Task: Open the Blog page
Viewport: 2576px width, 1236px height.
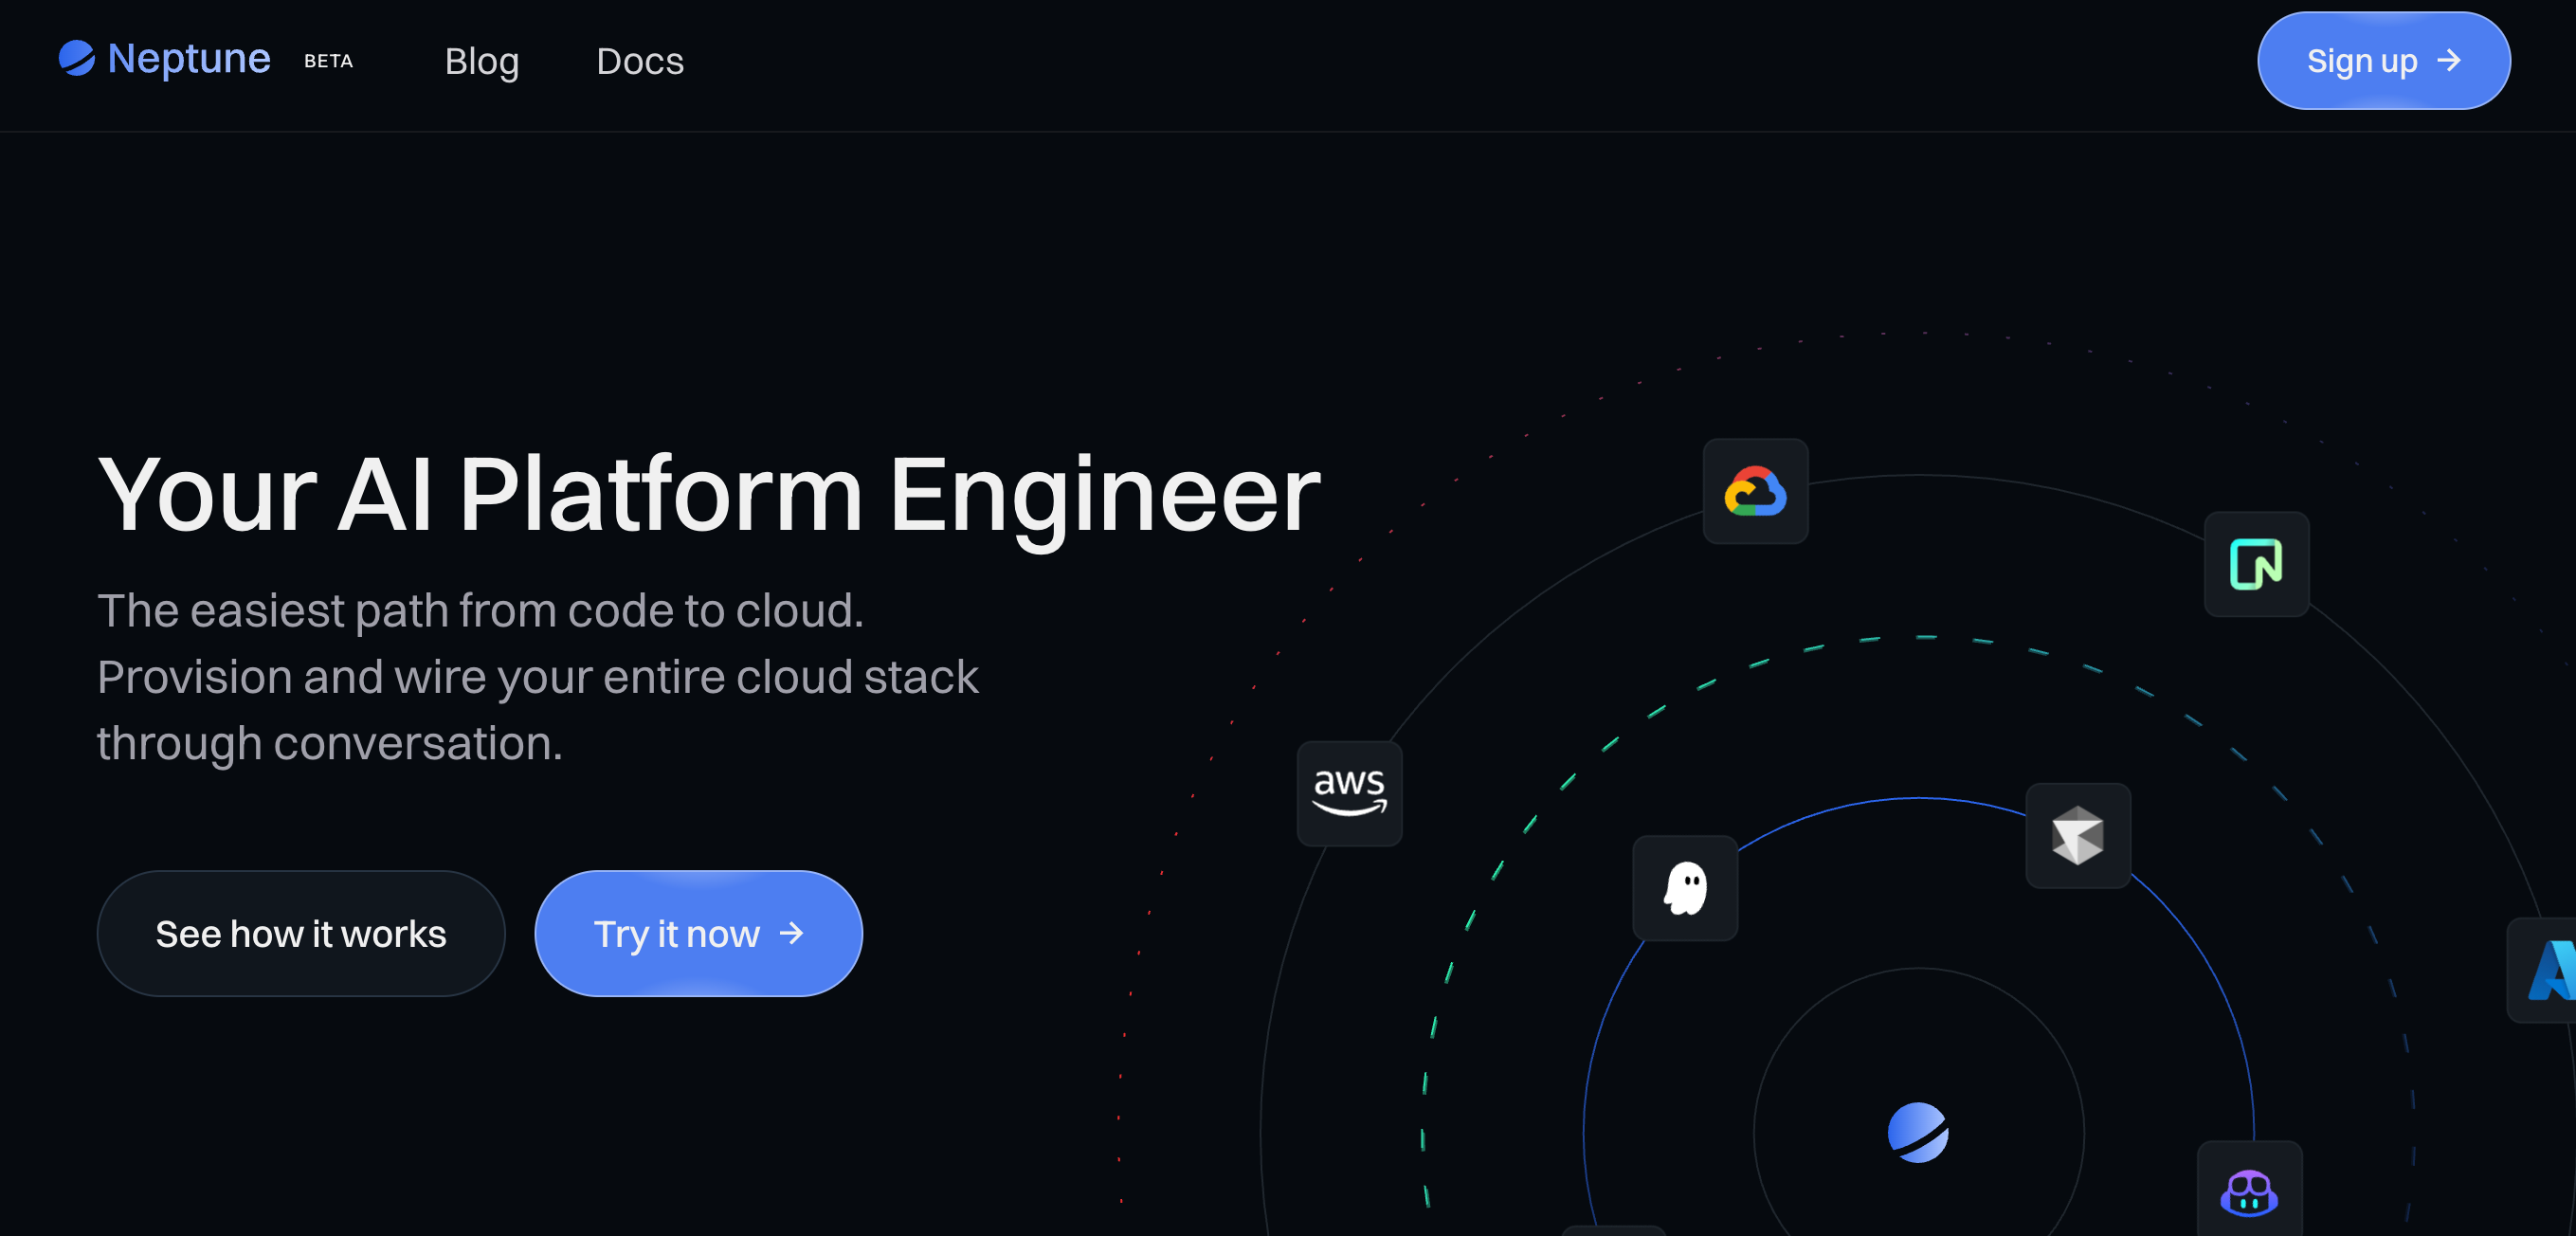Action: [482, 61]
